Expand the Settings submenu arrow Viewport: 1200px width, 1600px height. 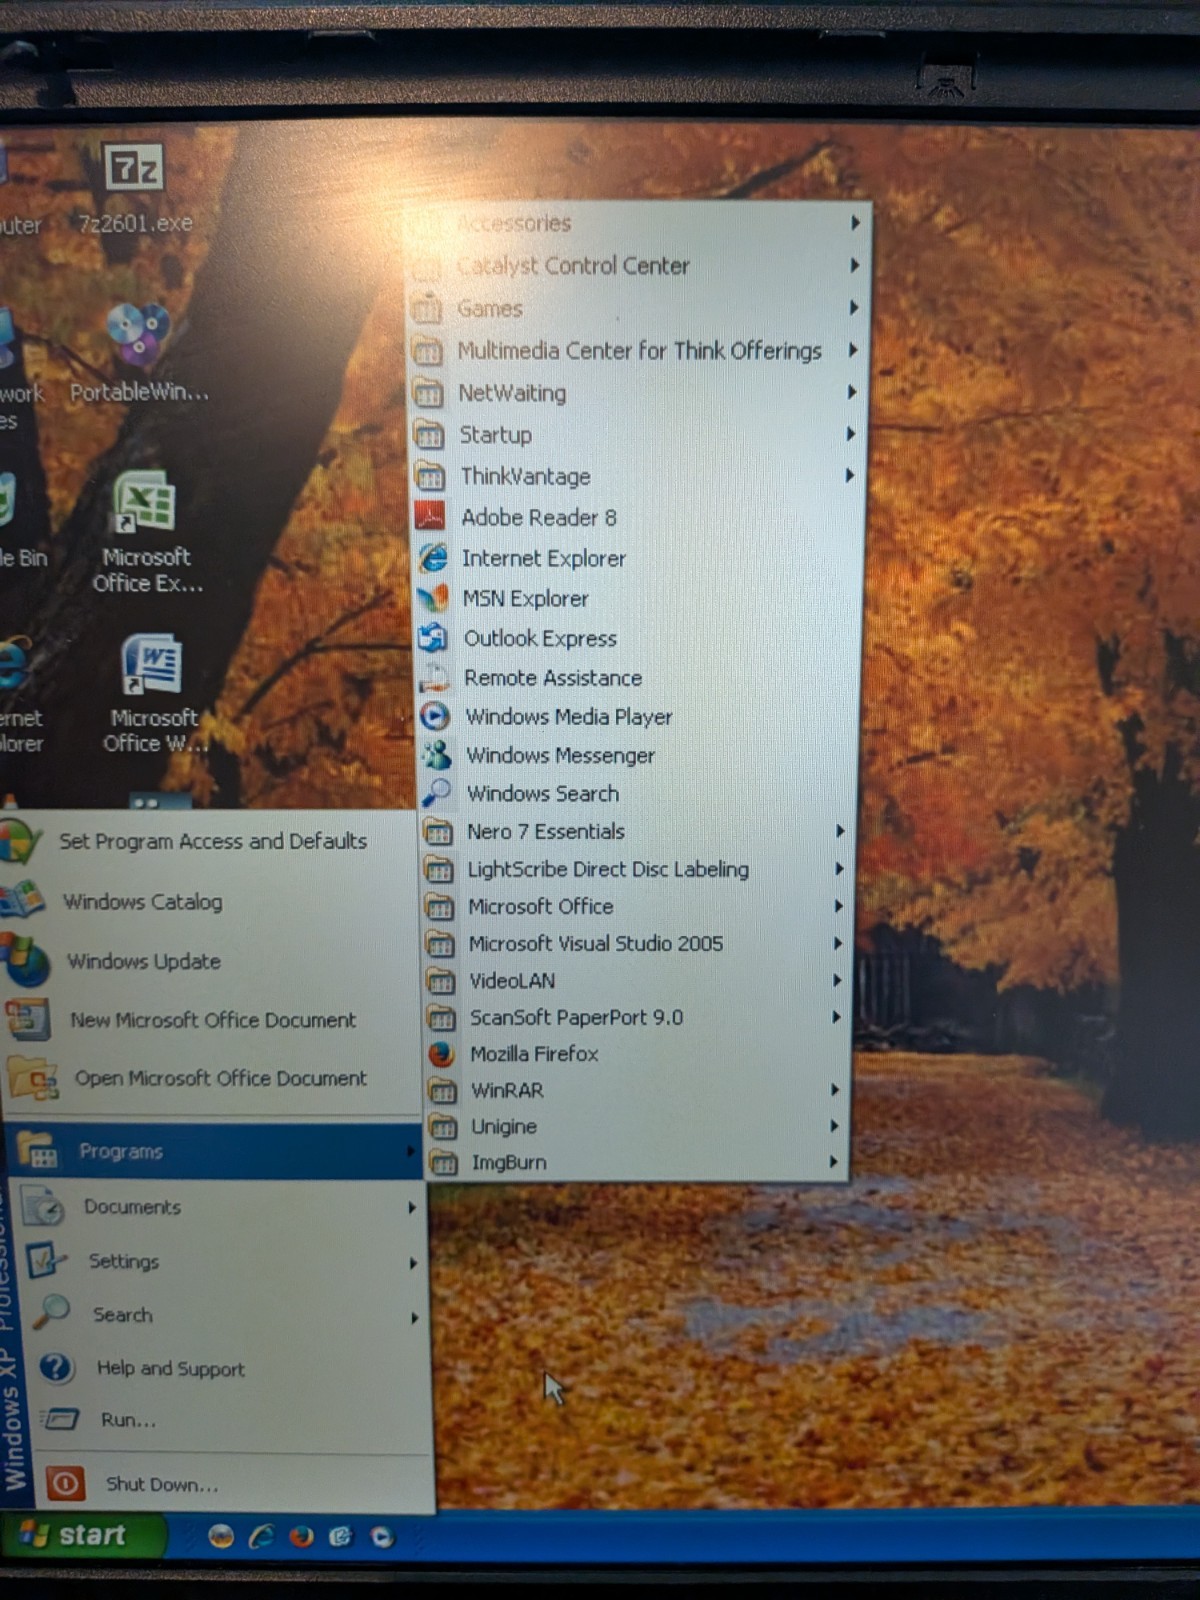pos(414,1263)
